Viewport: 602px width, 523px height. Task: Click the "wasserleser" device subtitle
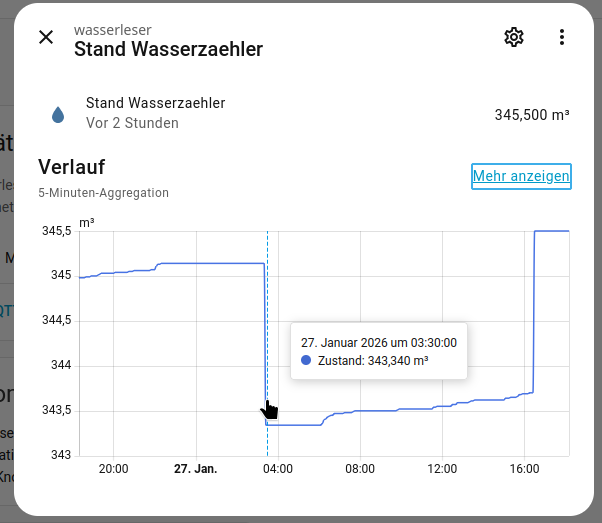[113, 30]
